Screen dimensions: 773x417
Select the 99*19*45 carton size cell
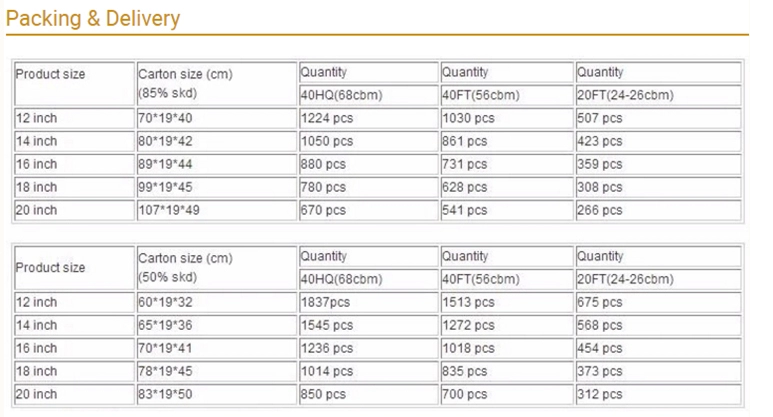[x=164, y=187]
